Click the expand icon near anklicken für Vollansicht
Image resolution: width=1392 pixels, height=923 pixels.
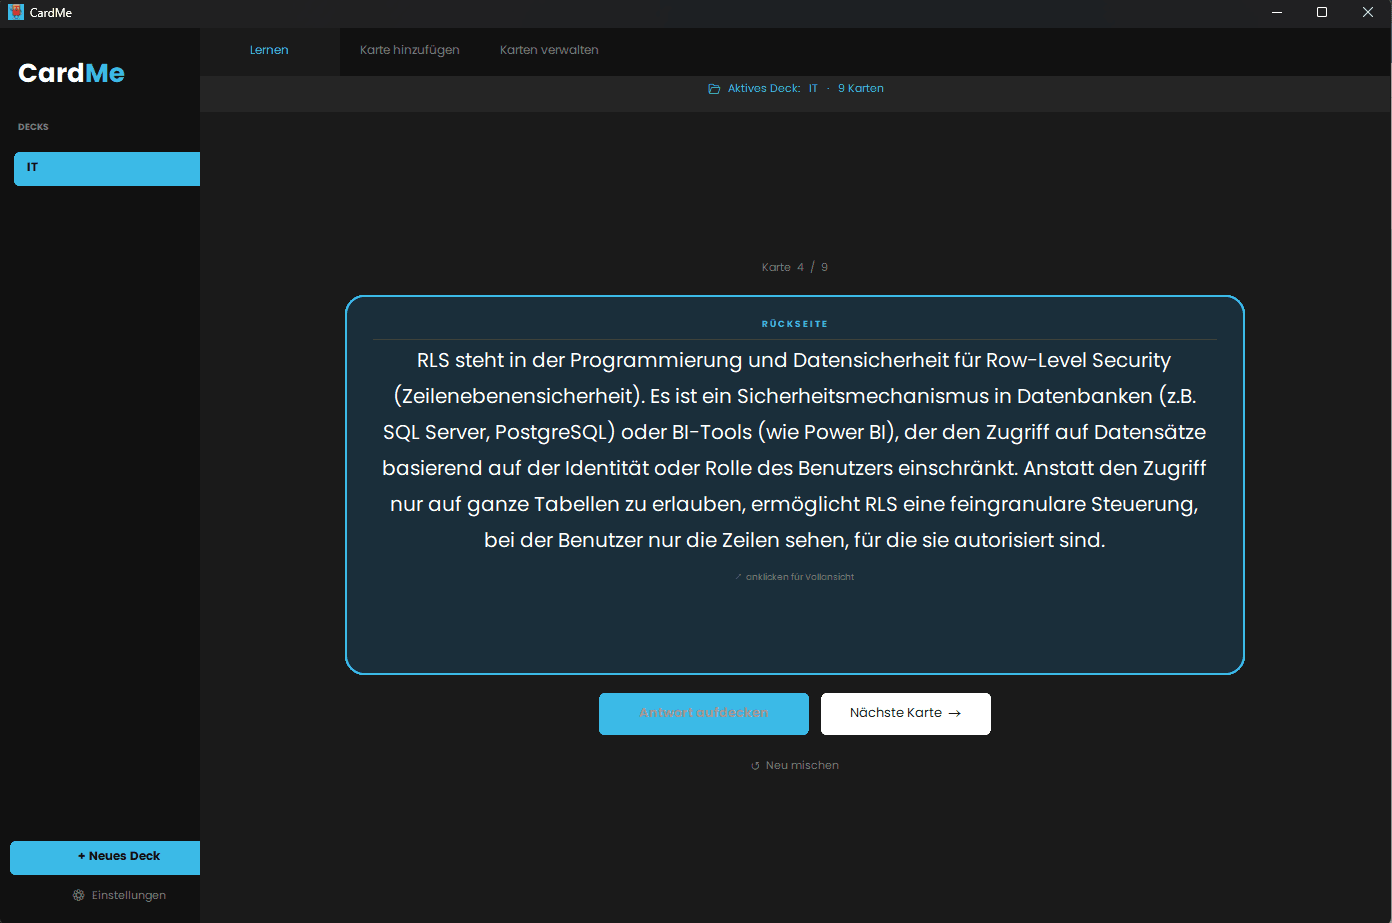(739, 576)
